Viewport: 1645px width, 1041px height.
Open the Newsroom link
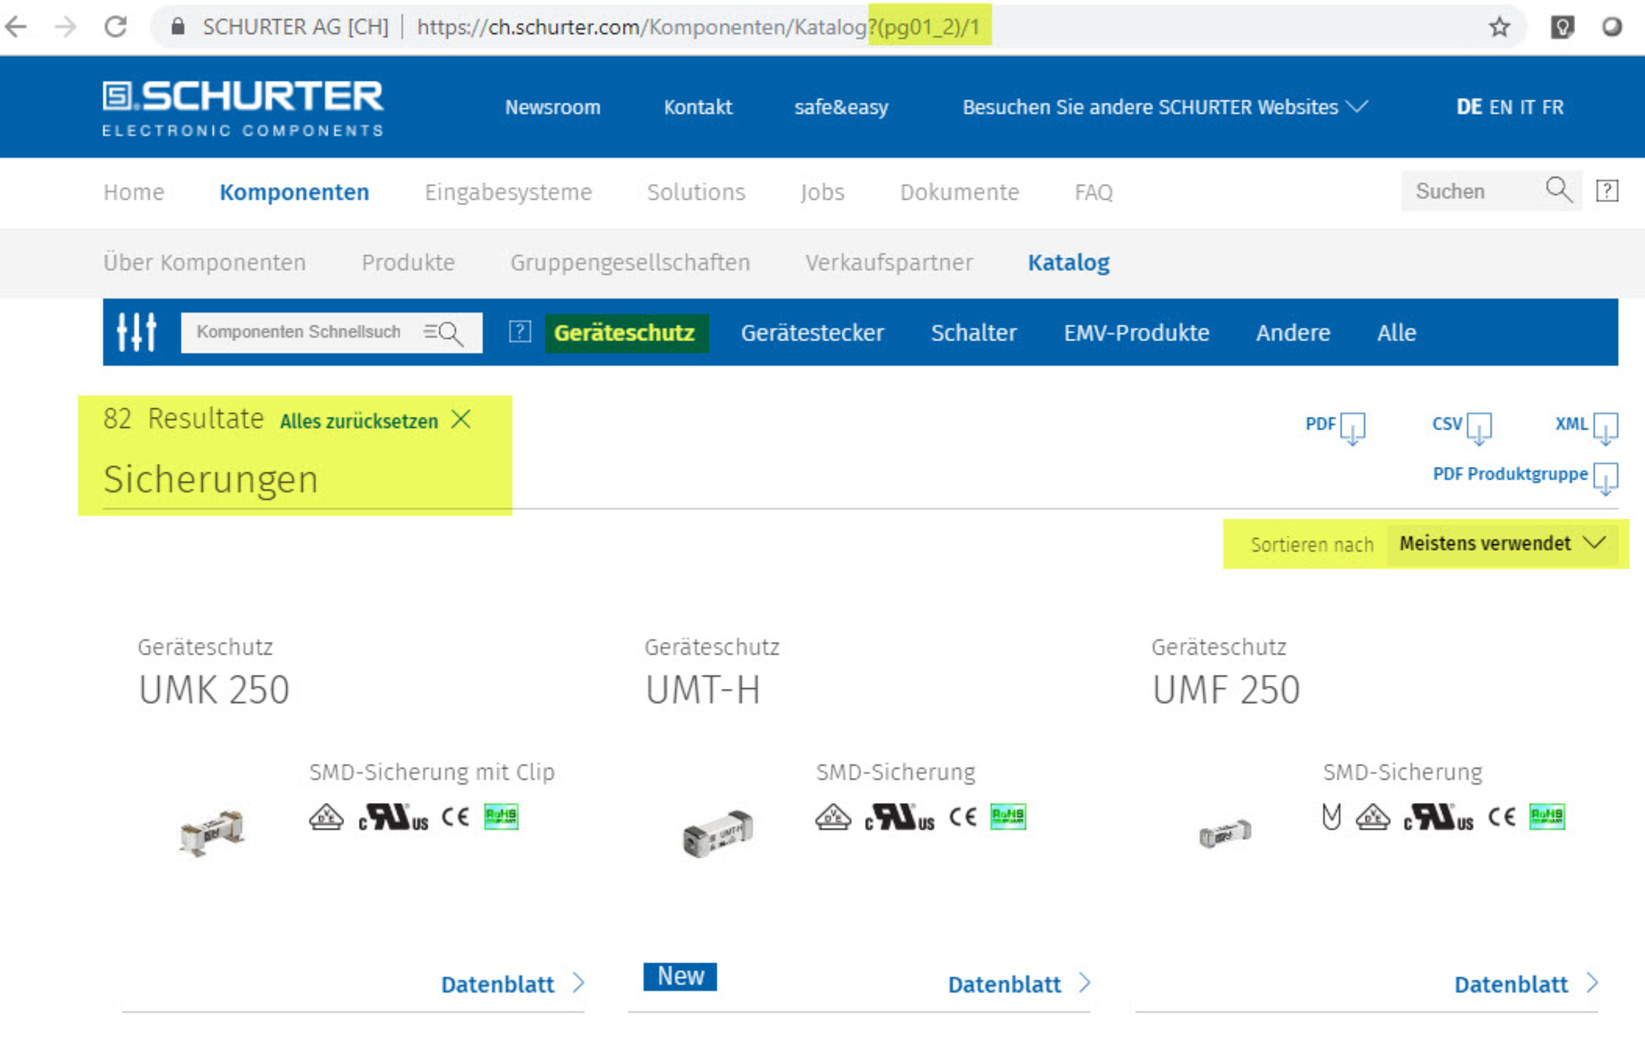[552, 107]
